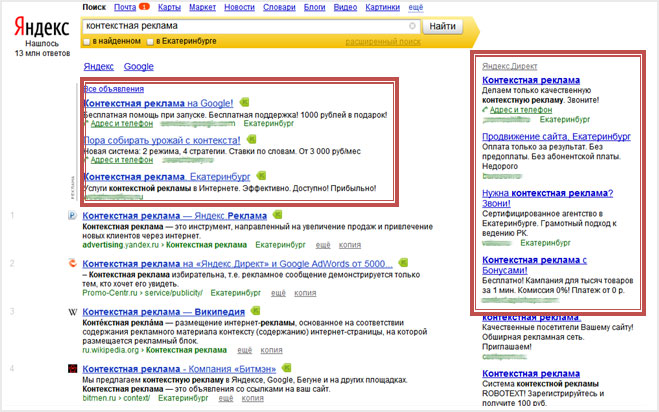Open the Блоги service tab
Screen dimensions: 659x412
314,7
